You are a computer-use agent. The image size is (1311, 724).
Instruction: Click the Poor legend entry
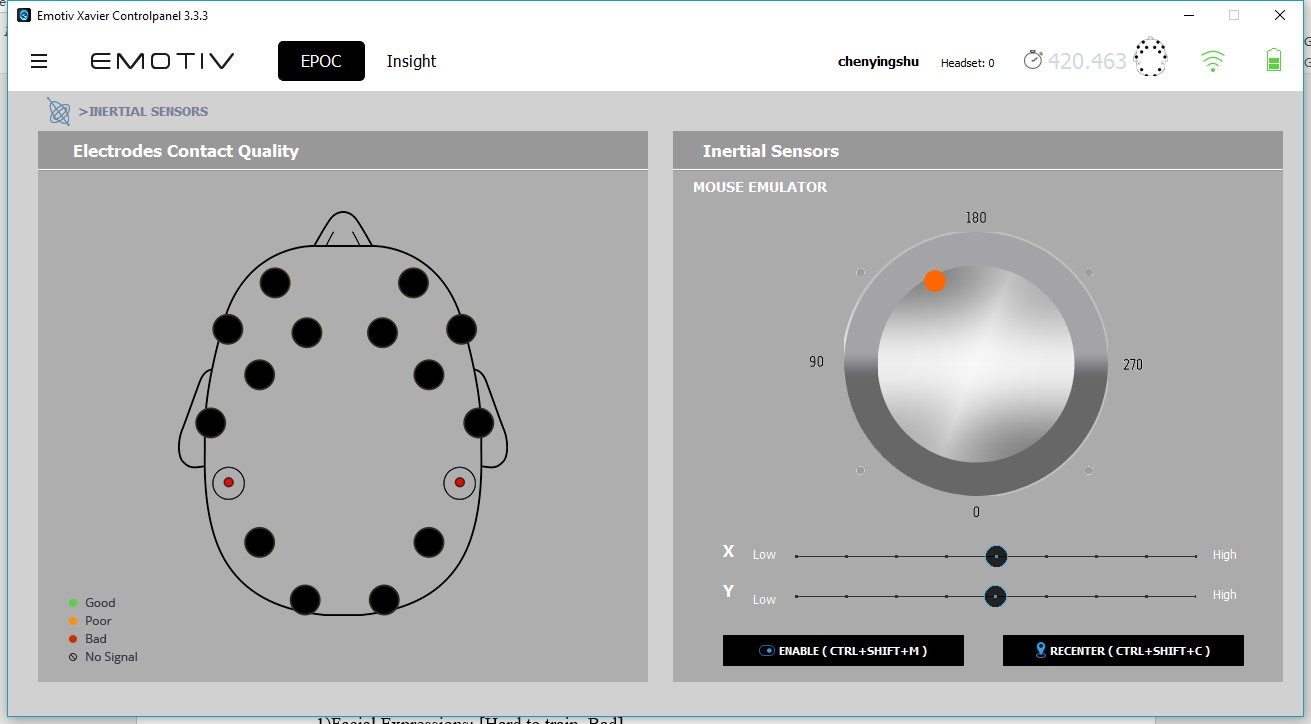[90, 621]
